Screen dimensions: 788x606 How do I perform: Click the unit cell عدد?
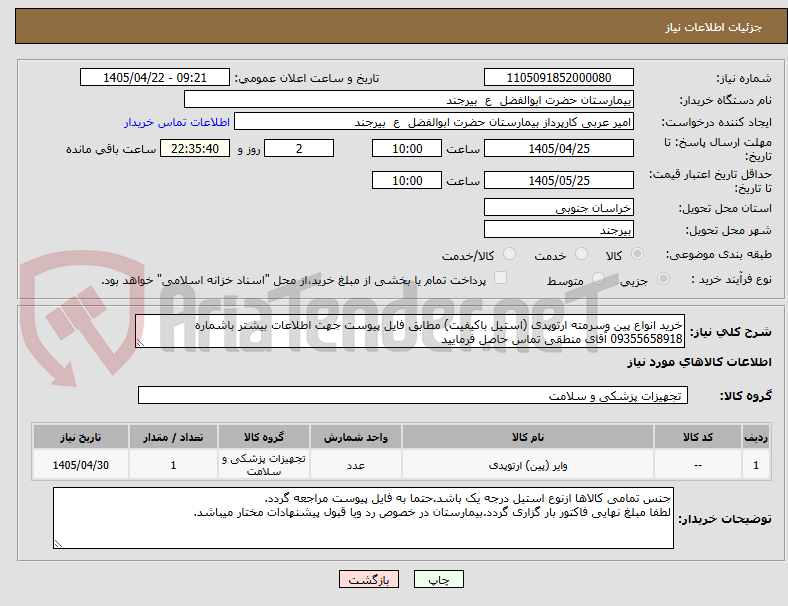pos(356,465)
